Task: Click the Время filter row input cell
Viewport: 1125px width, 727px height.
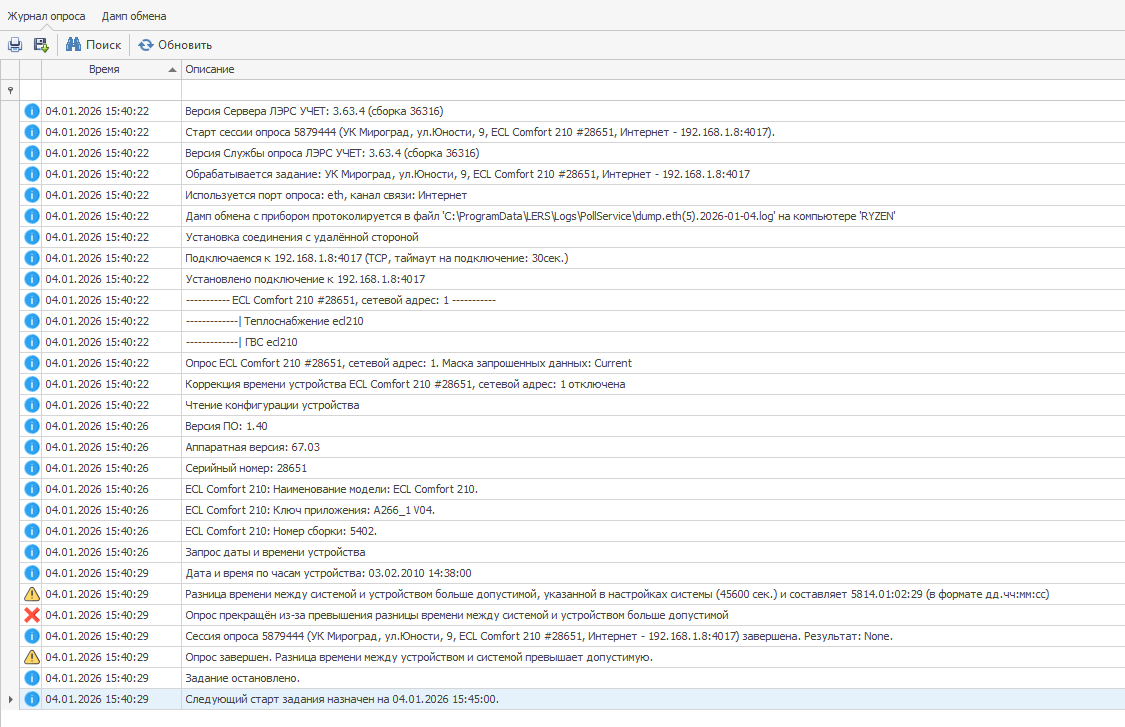Action: point(110,90)
